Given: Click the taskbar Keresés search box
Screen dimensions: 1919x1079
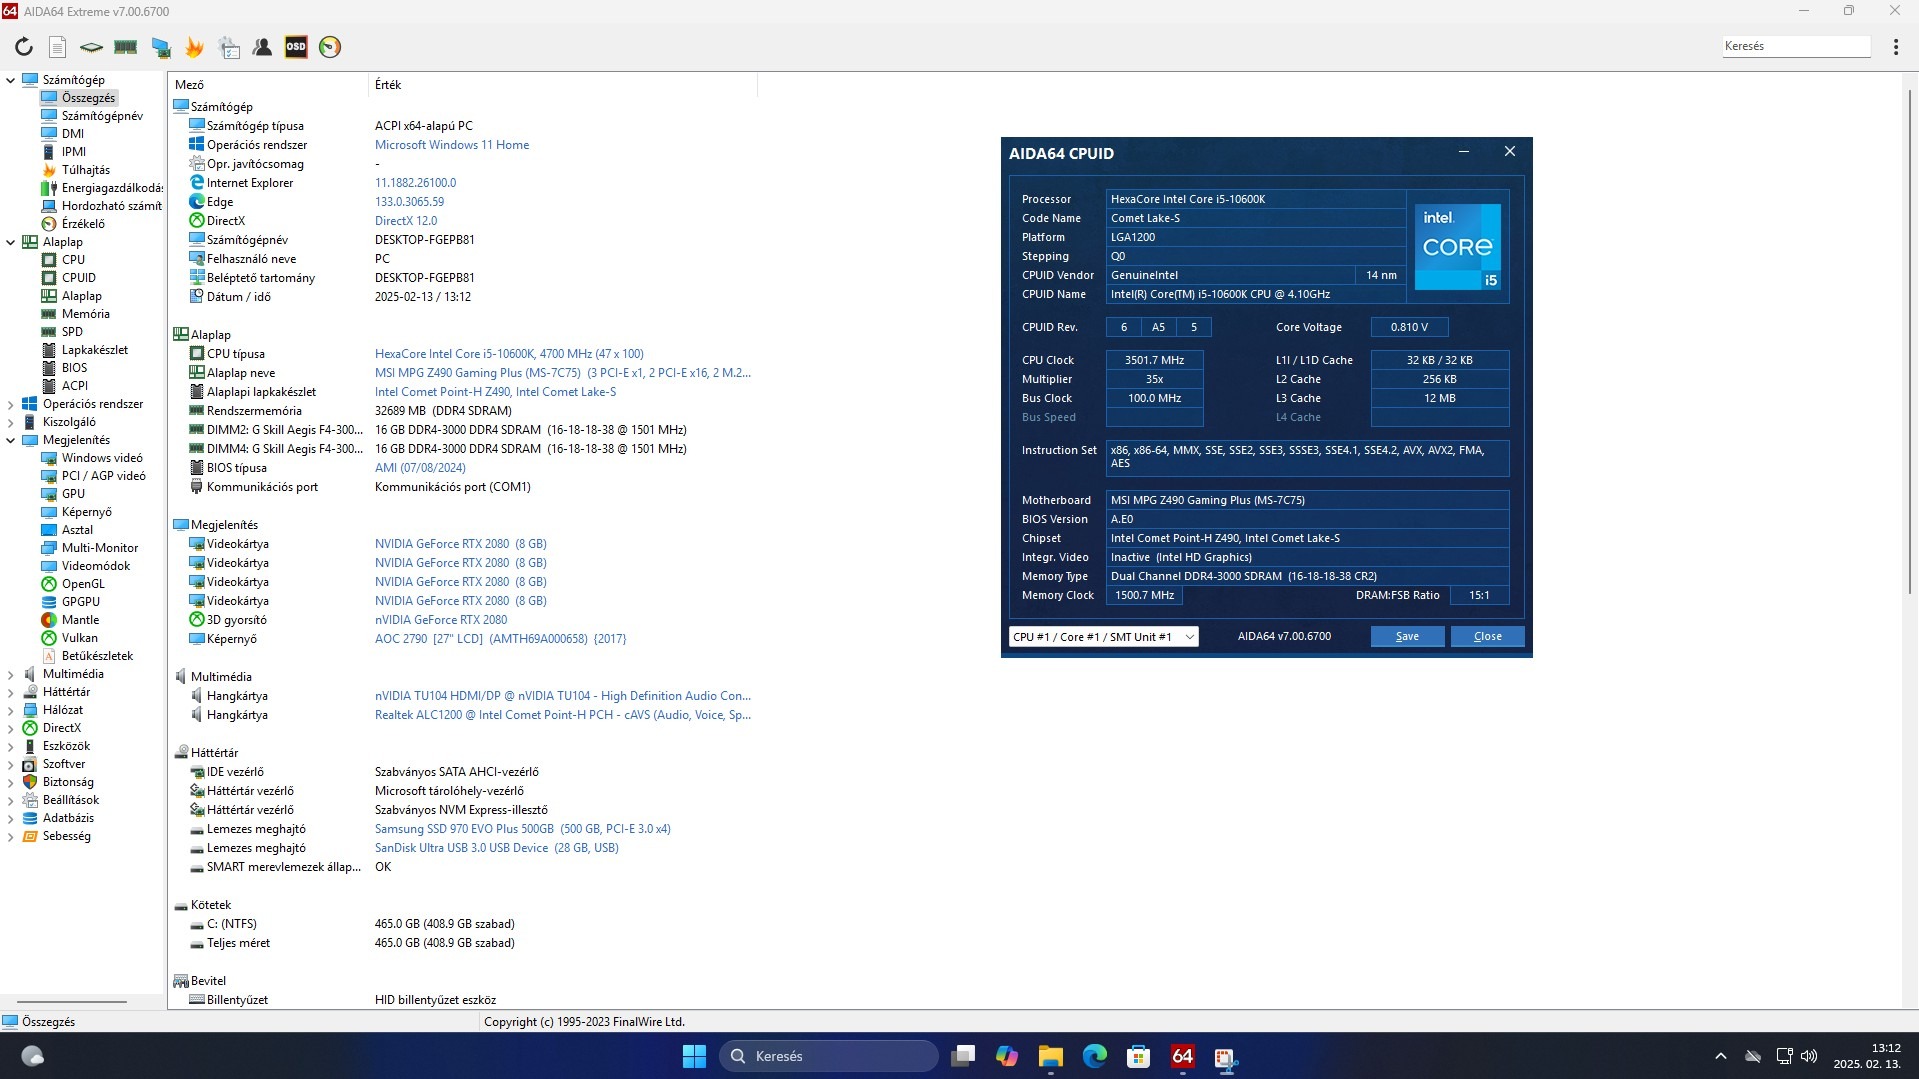Looking at the screenshot, I should tap(829, 1056).
